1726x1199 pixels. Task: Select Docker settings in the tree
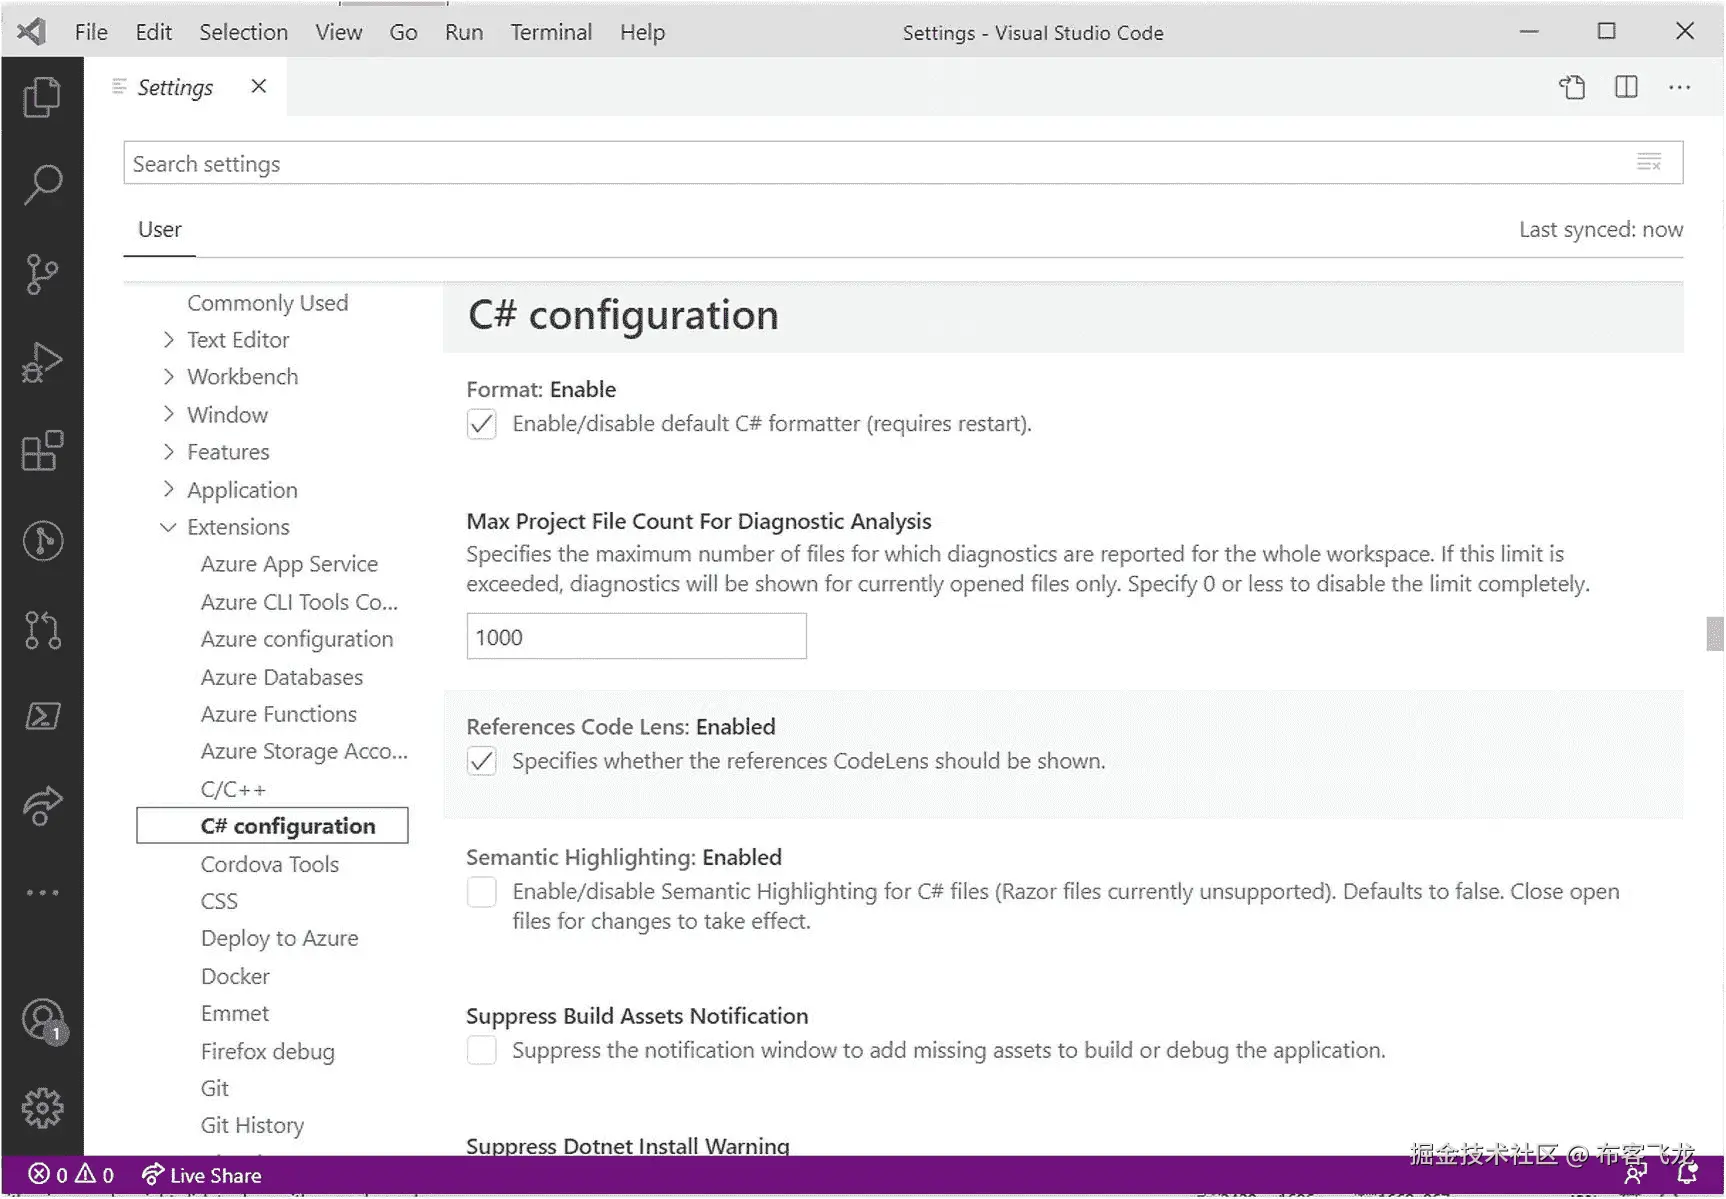[235, 976]
